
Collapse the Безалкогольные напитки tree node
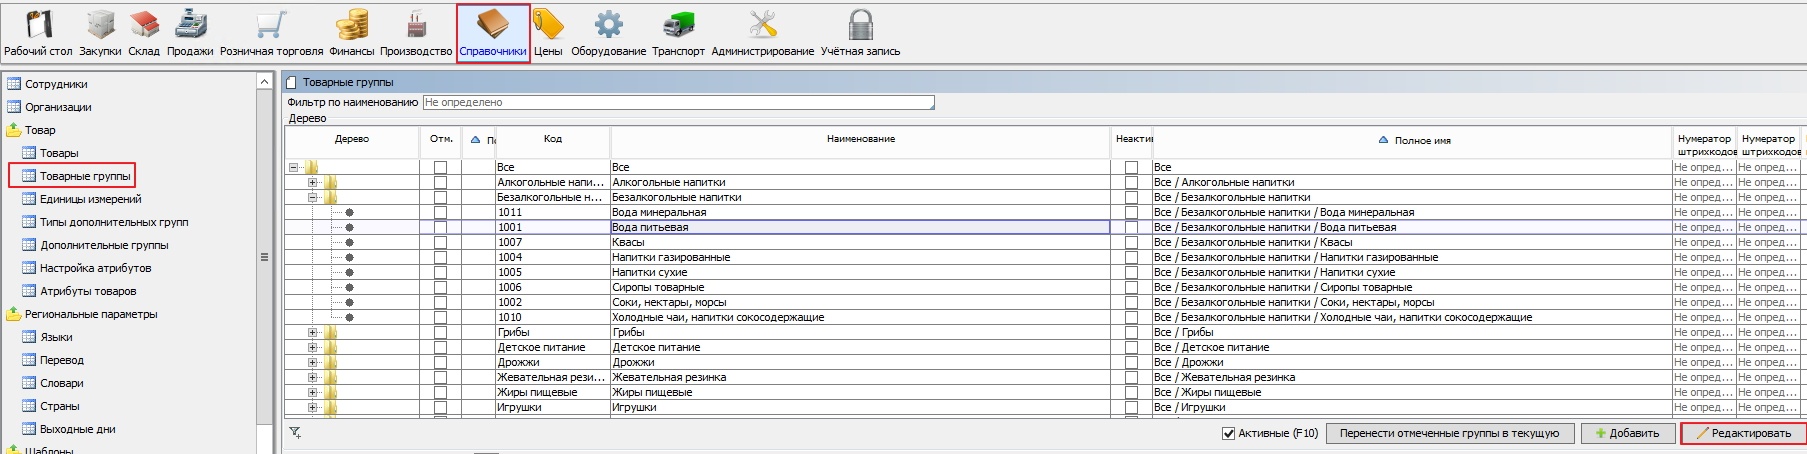click(x=313, y=198)
